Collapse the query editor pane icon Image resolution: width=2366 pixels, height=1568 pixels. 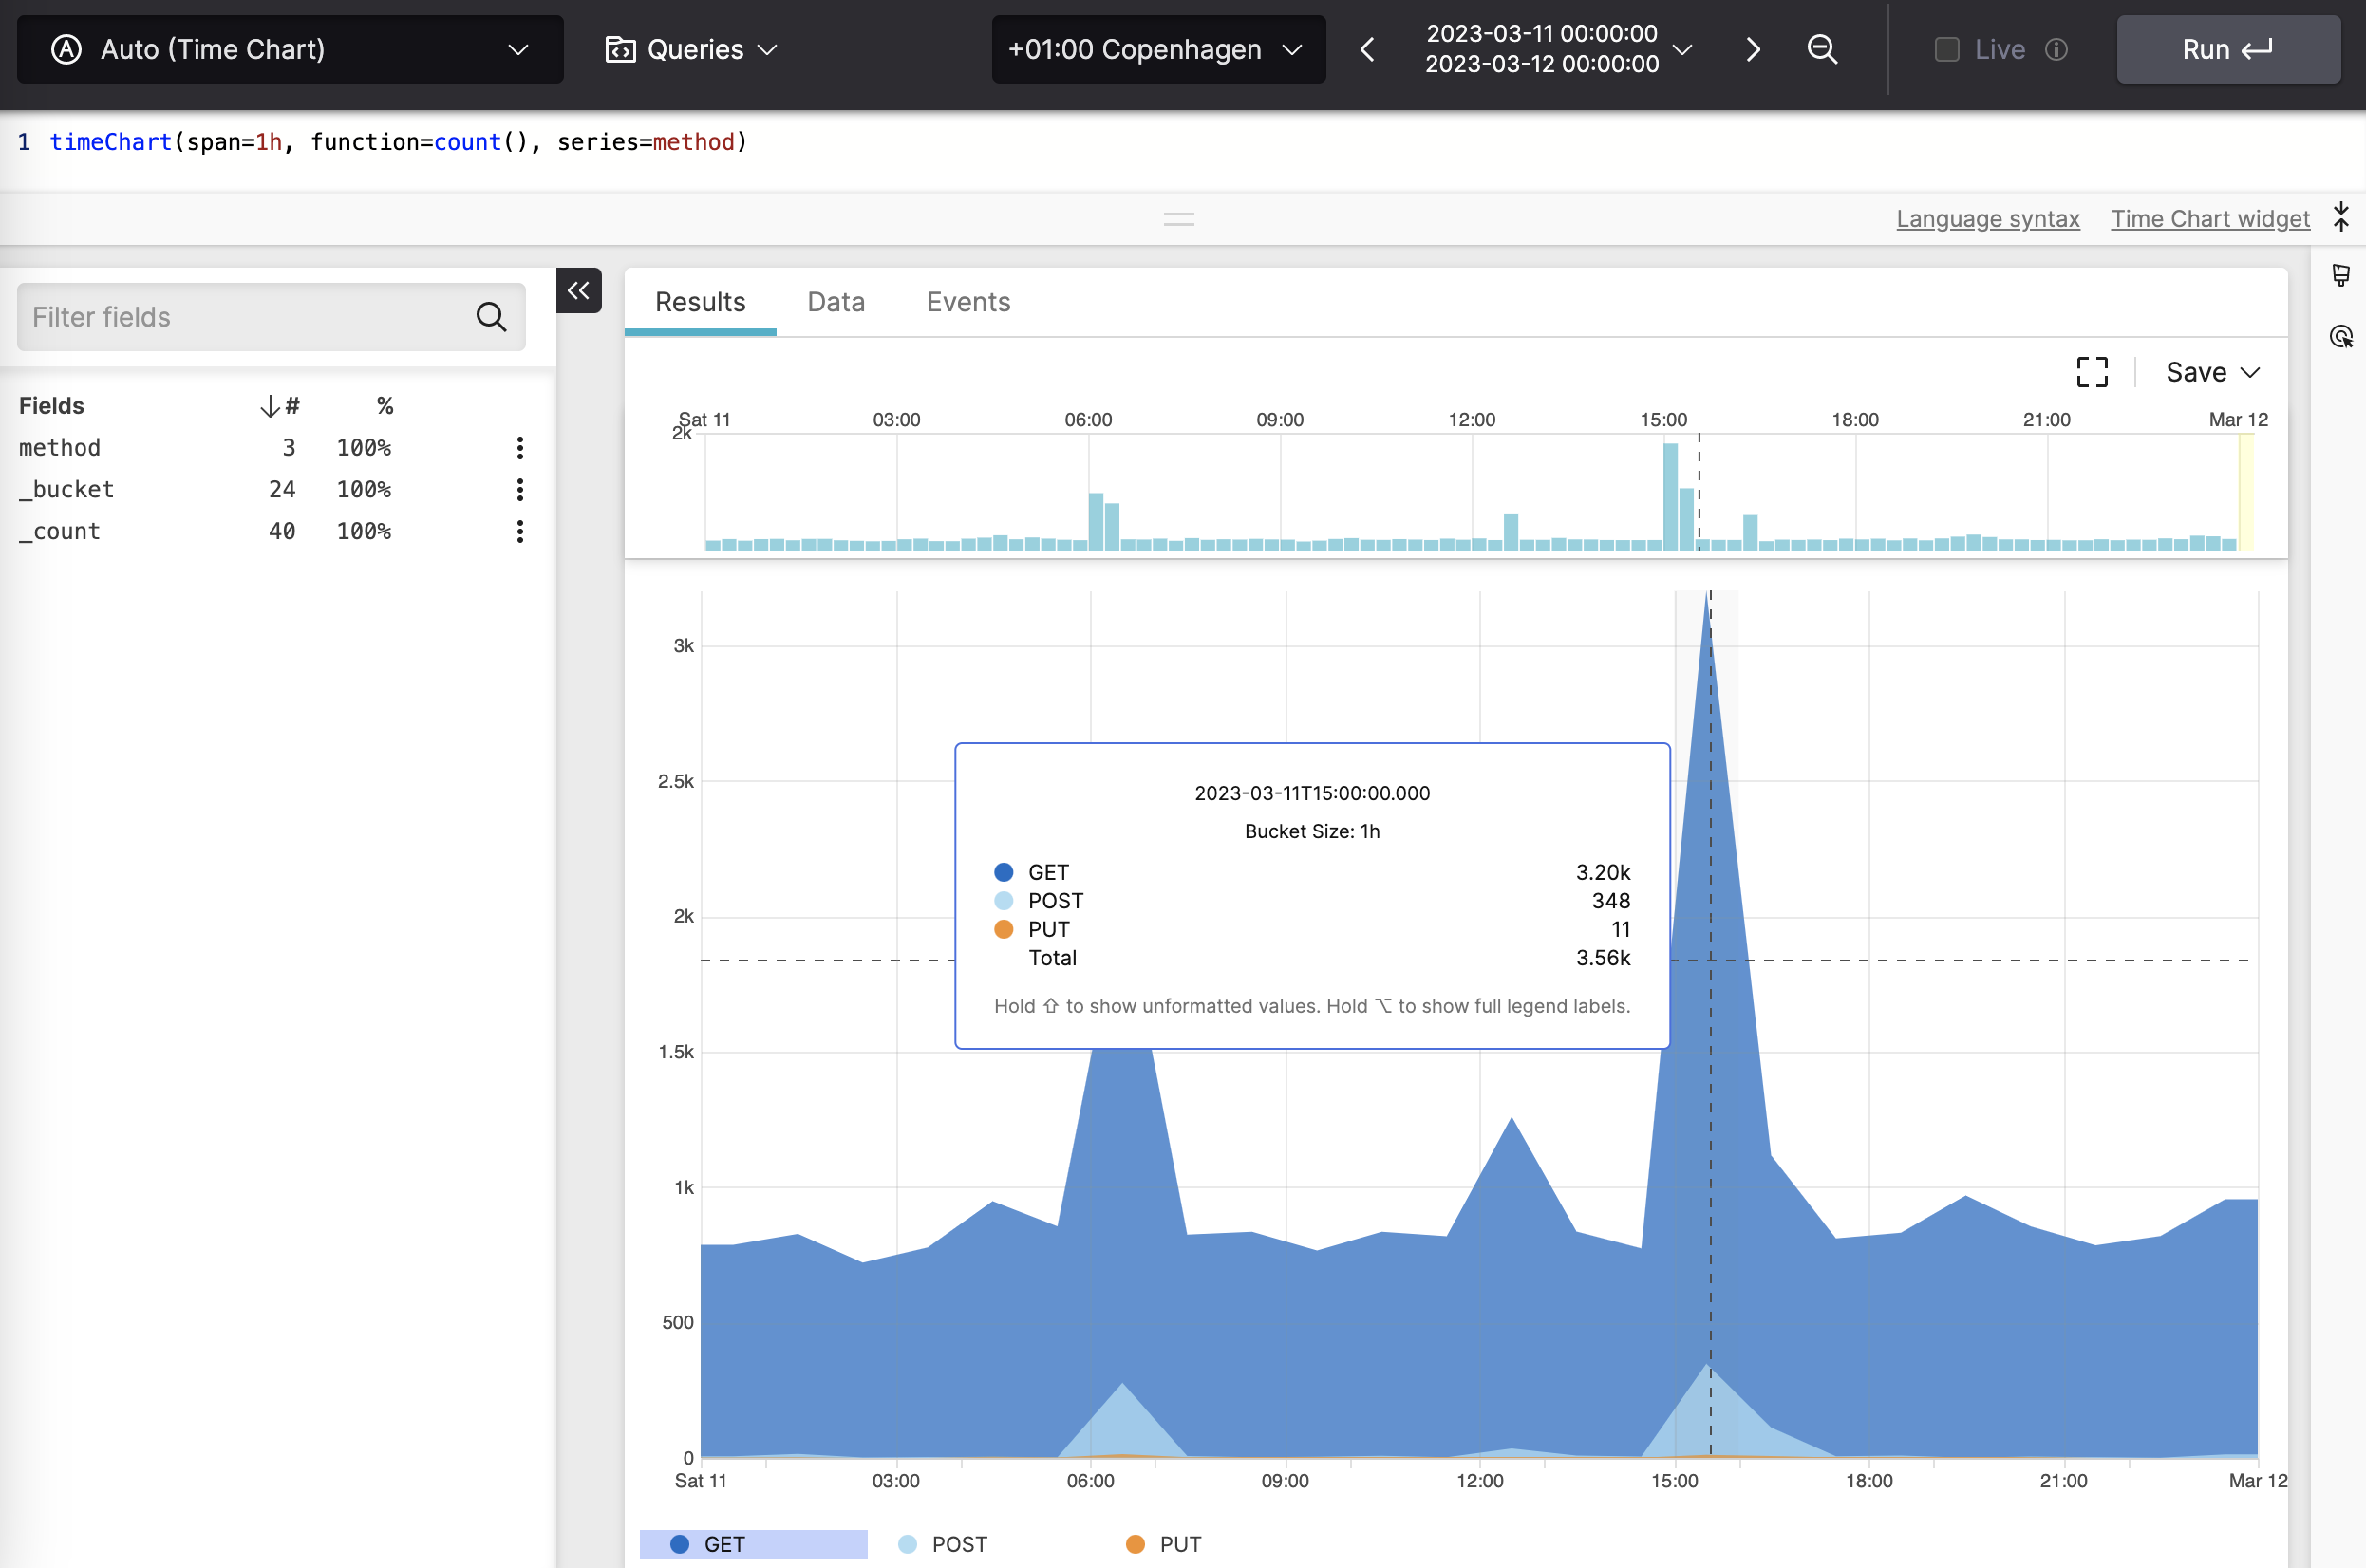coord(2340,217)
